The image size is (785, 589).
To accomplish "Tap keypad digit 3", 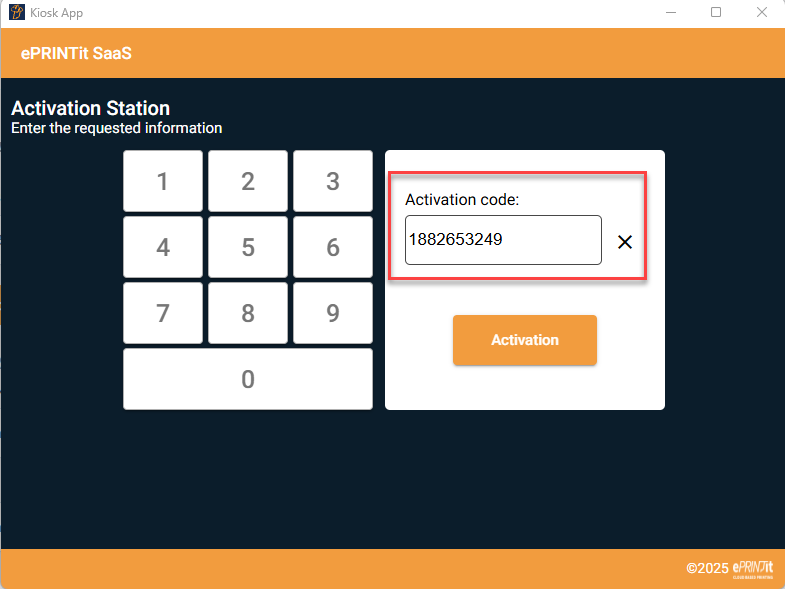I will pos(333,181).
